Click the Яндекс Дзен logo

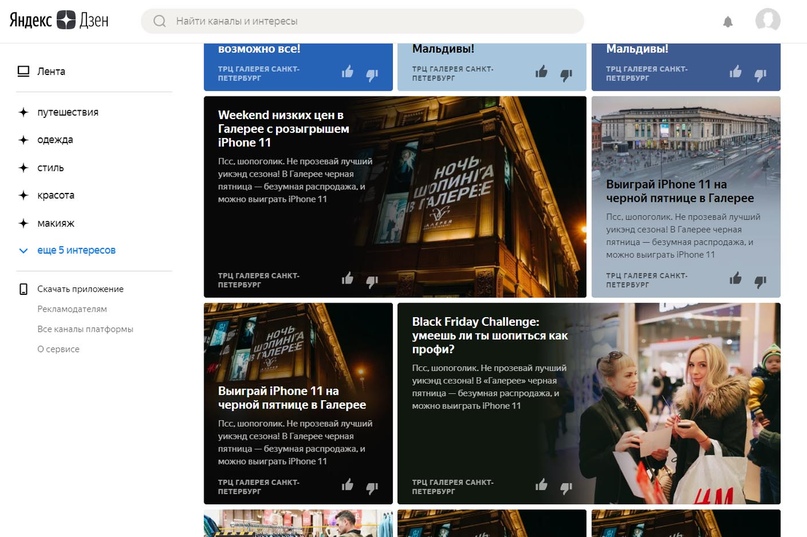(x=59, y=21)
